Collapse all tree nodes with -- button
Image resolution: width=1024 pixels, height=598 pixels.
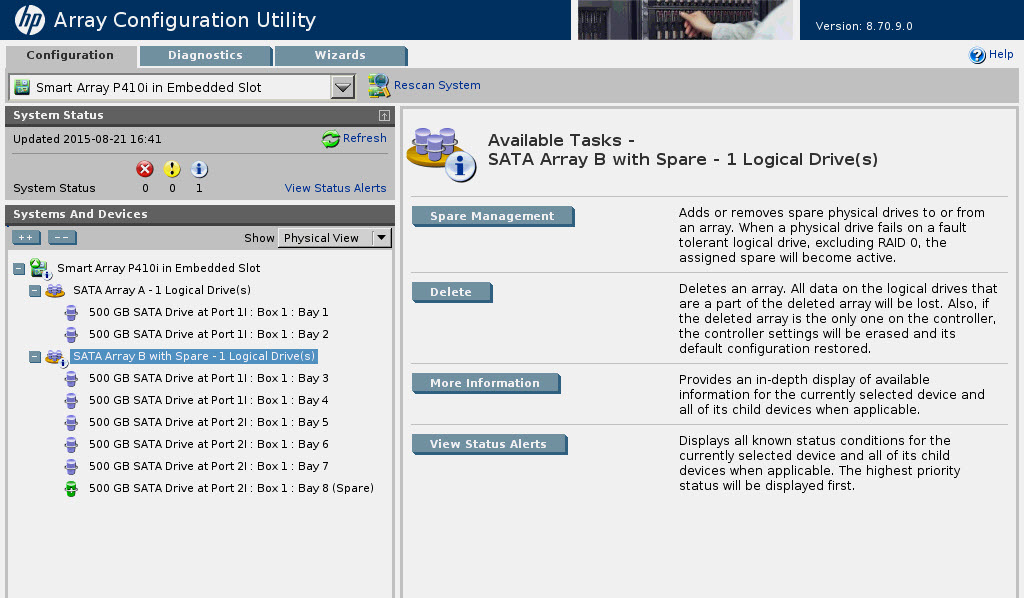[62, 238]
